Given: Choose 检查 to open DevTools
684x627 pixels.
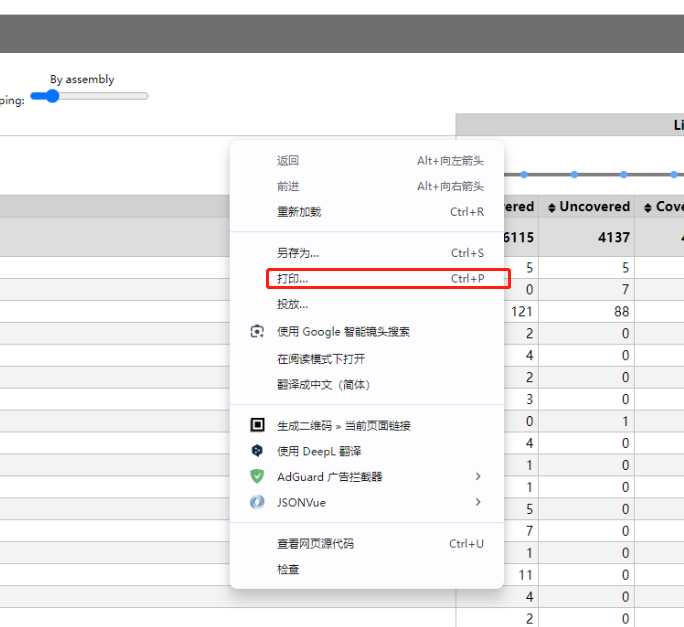Looking at the screenshot, I should [x=288, y=570].
